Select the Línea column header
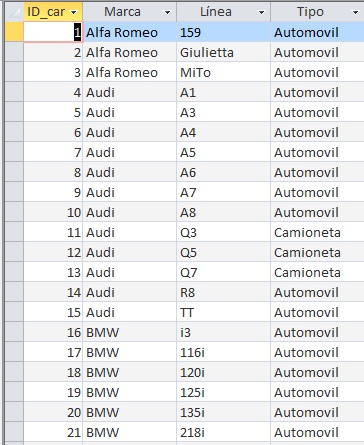The height and width of the screenshot is (445, 364). click(224, 12)
